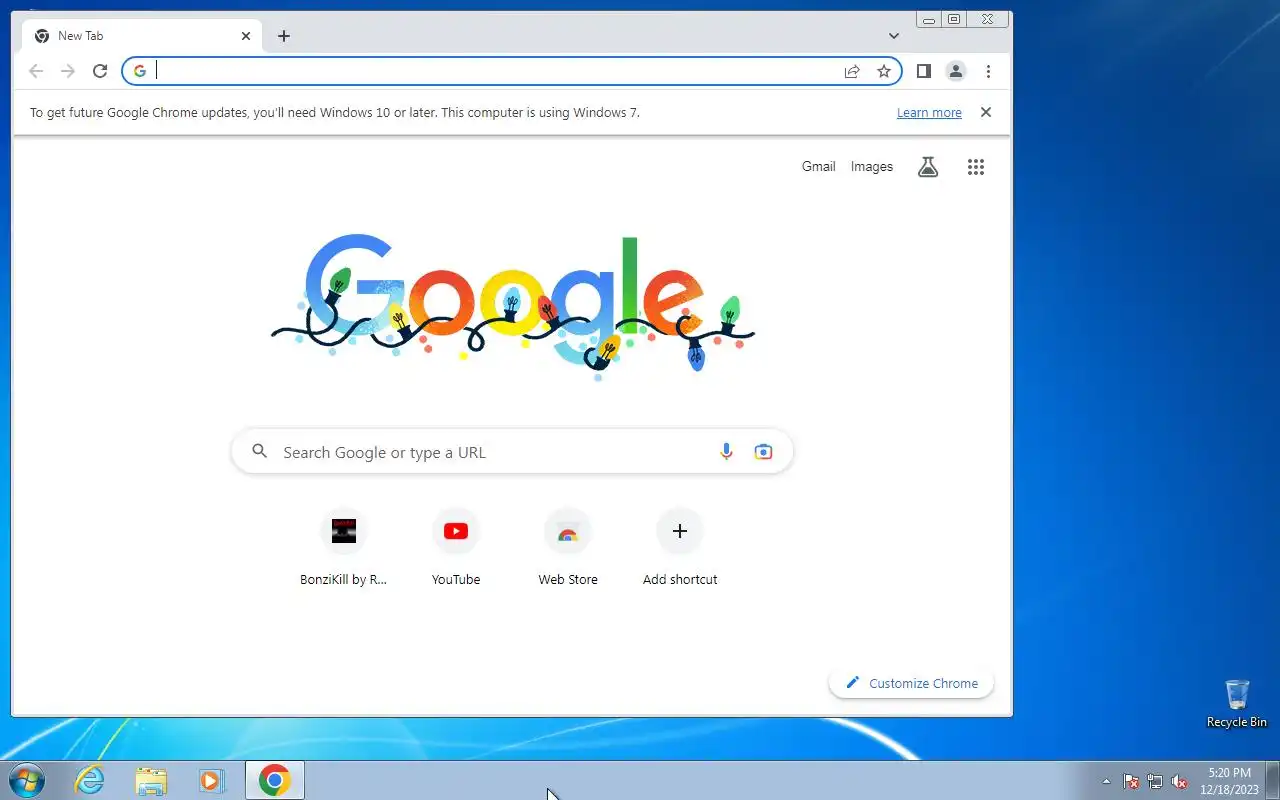Select the Recycle Bin on desktop
Viewport: 1280px width, 800px height.
(1237, 704)
